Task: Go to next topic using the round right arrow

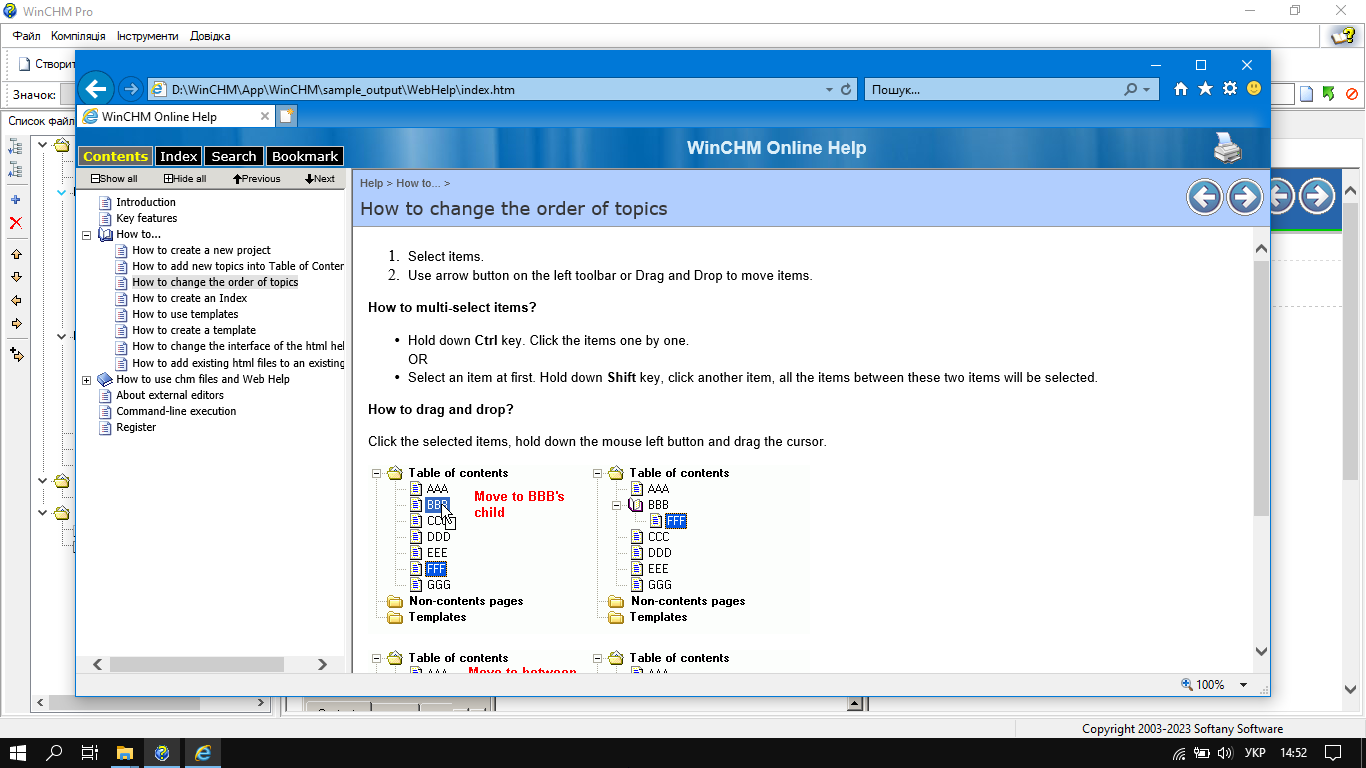Action: tap(1245, 196)
